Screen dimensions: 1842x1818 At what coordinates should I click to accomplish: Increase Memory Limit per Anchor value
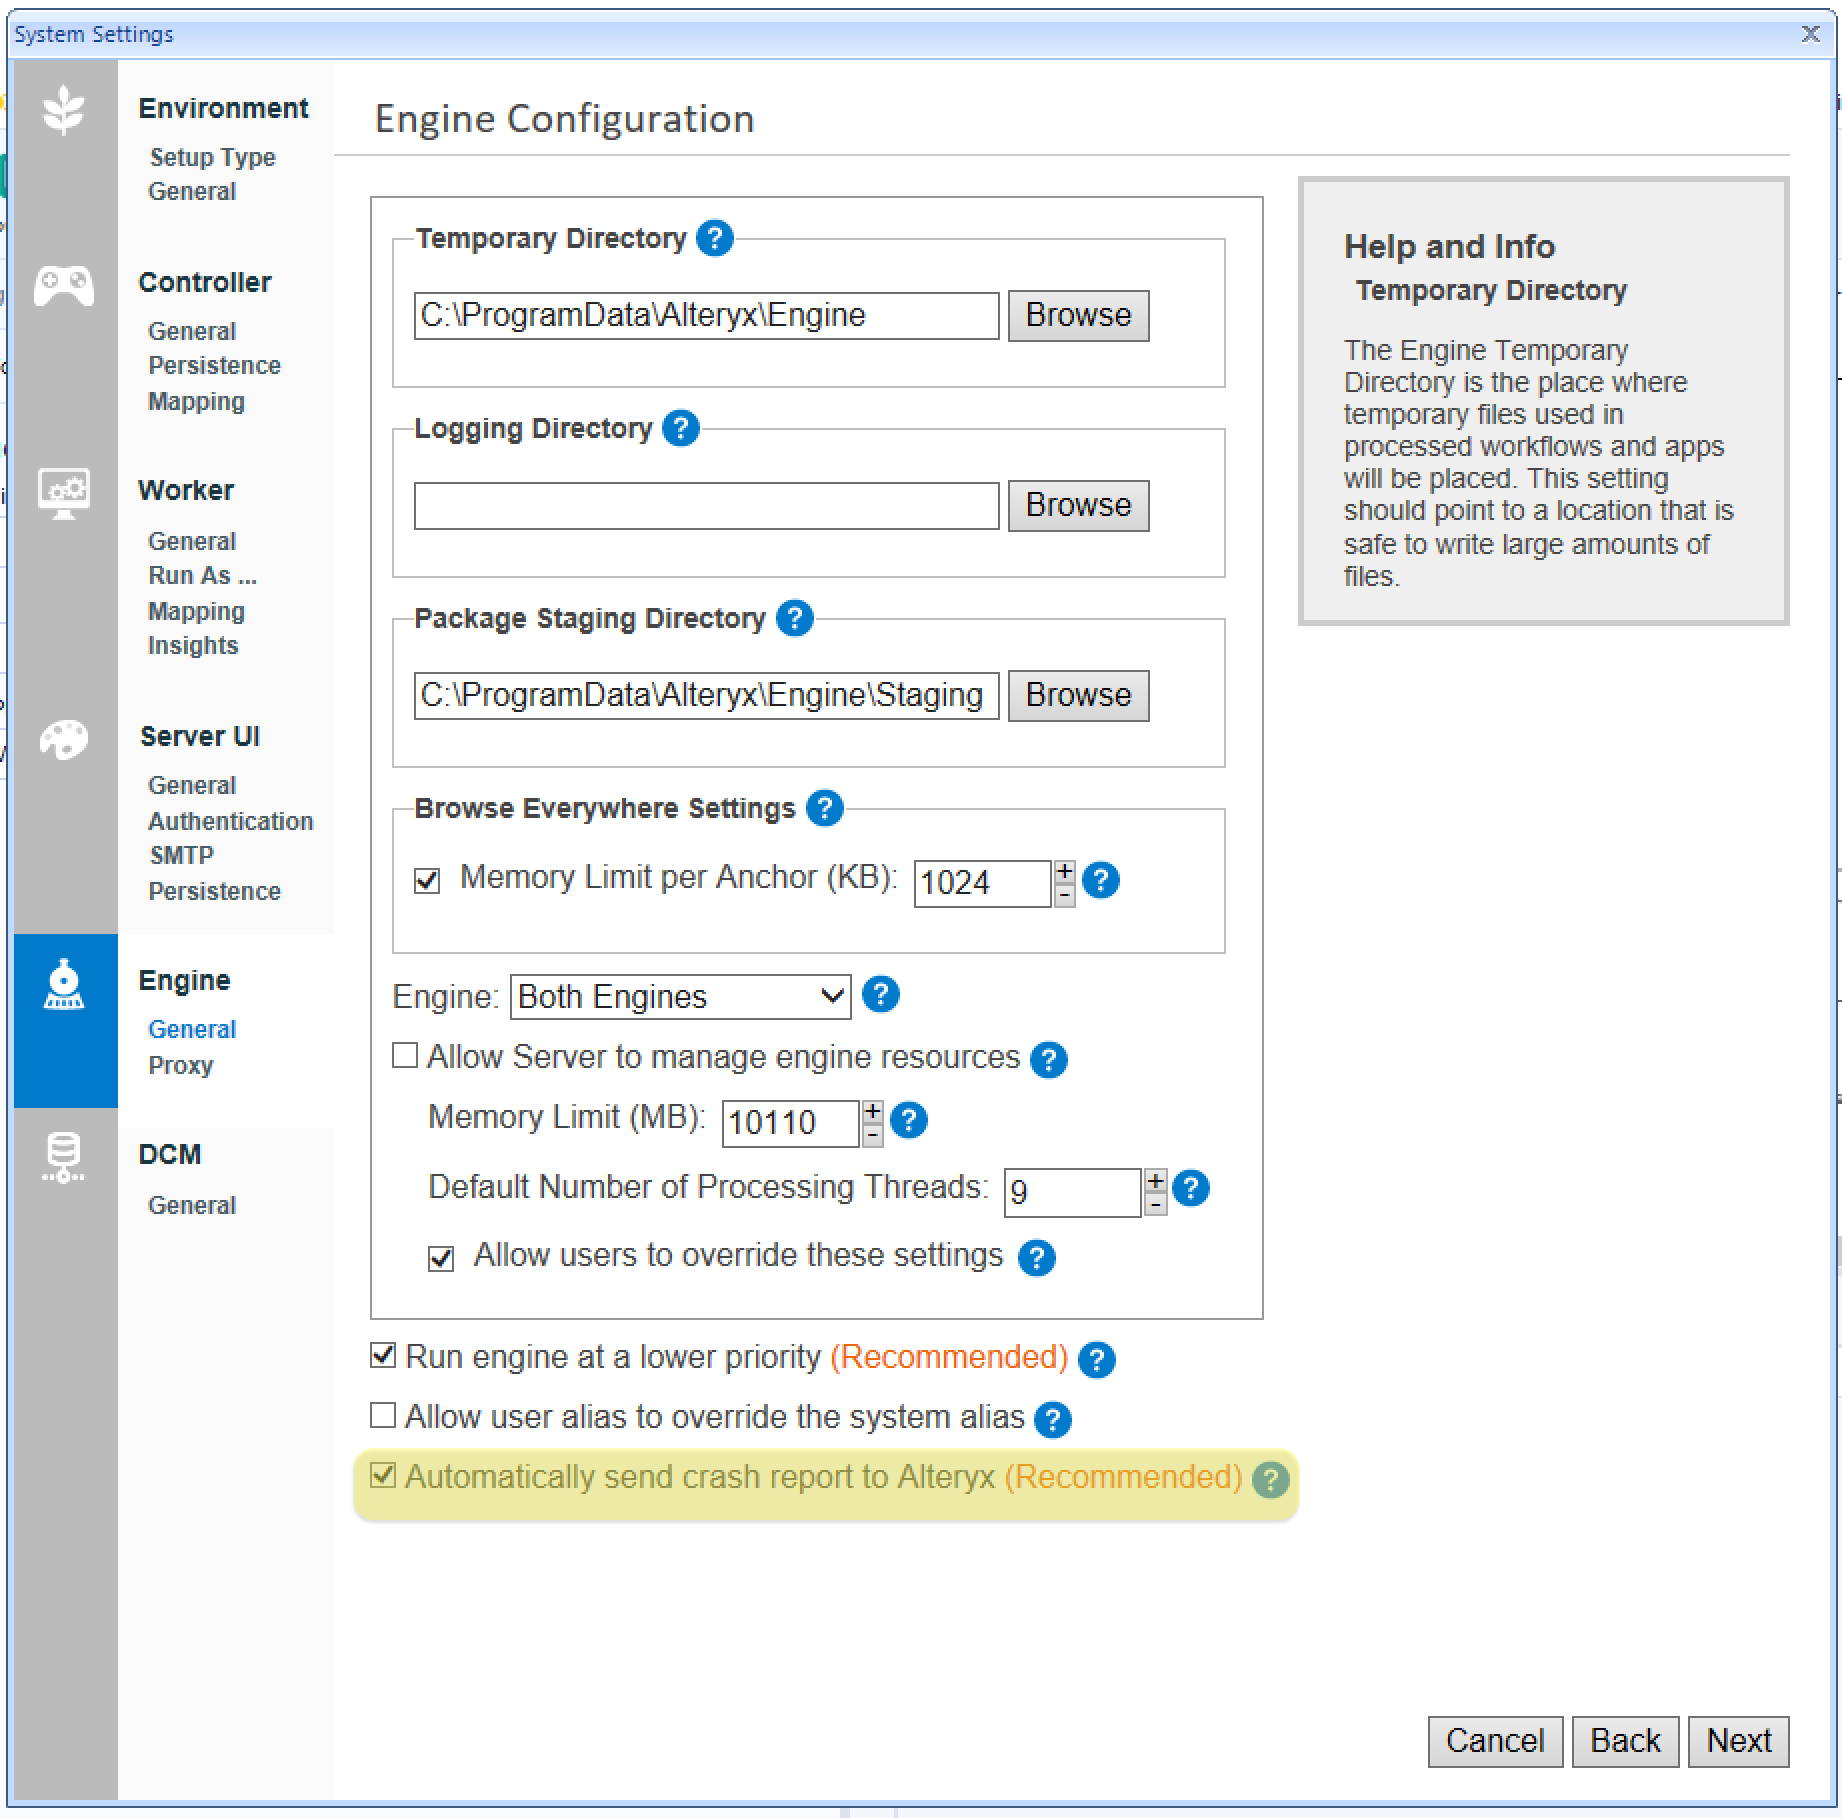[x=1065, y=871]
